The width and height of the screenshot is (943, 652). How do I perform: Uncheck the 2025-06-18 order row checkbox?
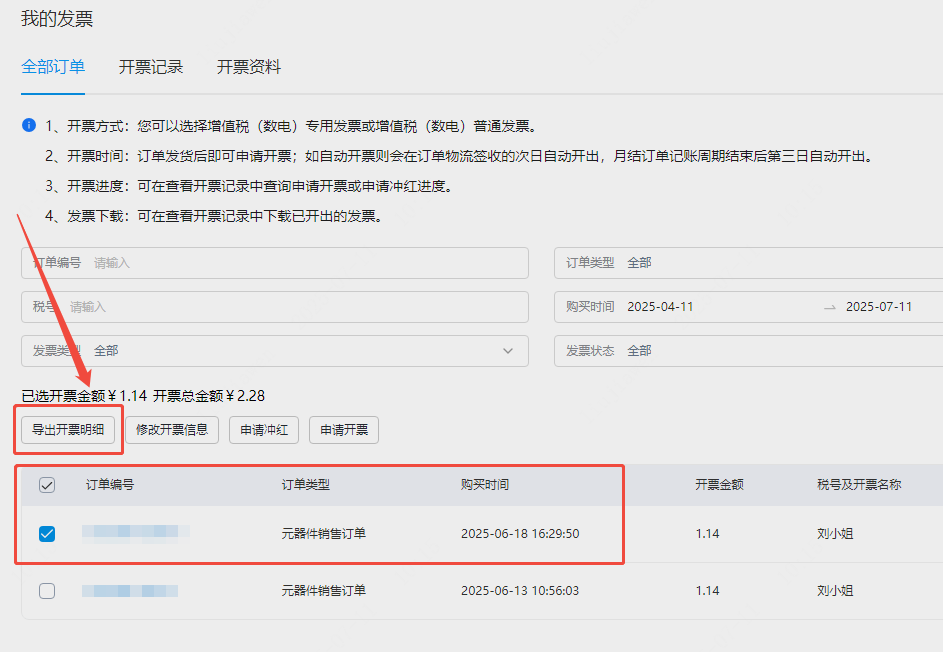click(x=47, y=534)
